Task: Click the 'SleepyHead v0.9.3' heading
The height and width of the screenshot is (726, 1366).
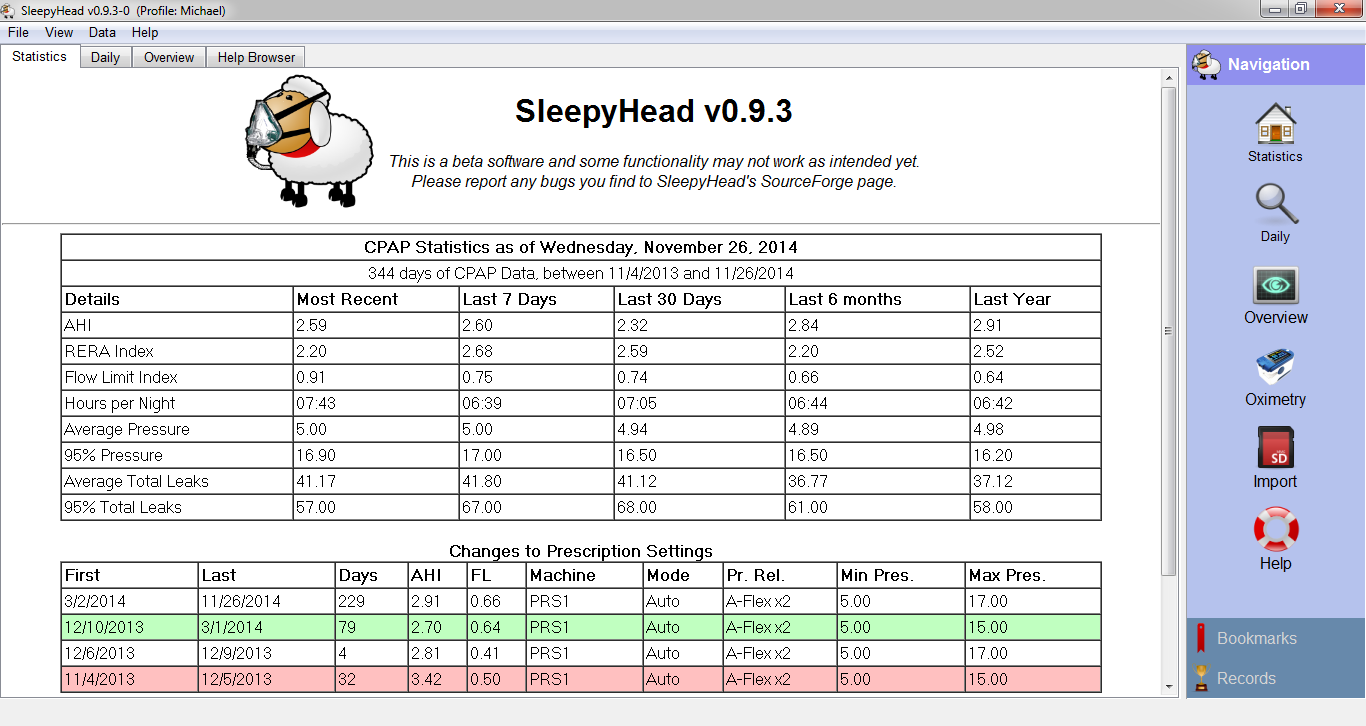Action: 654,111
